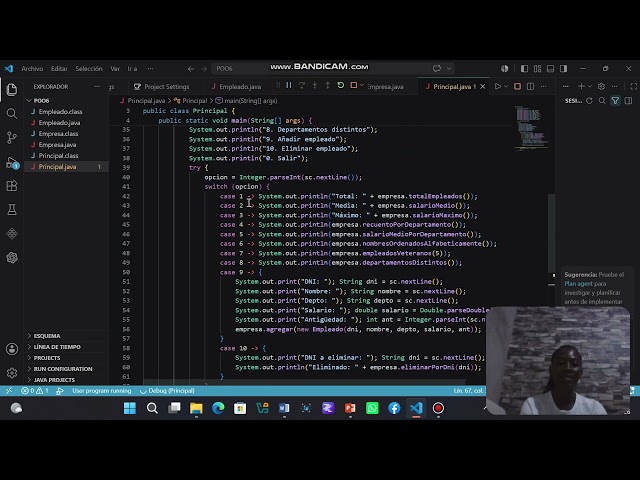
Task: Go back with the navigation arrow
Action: coord(191,69)
